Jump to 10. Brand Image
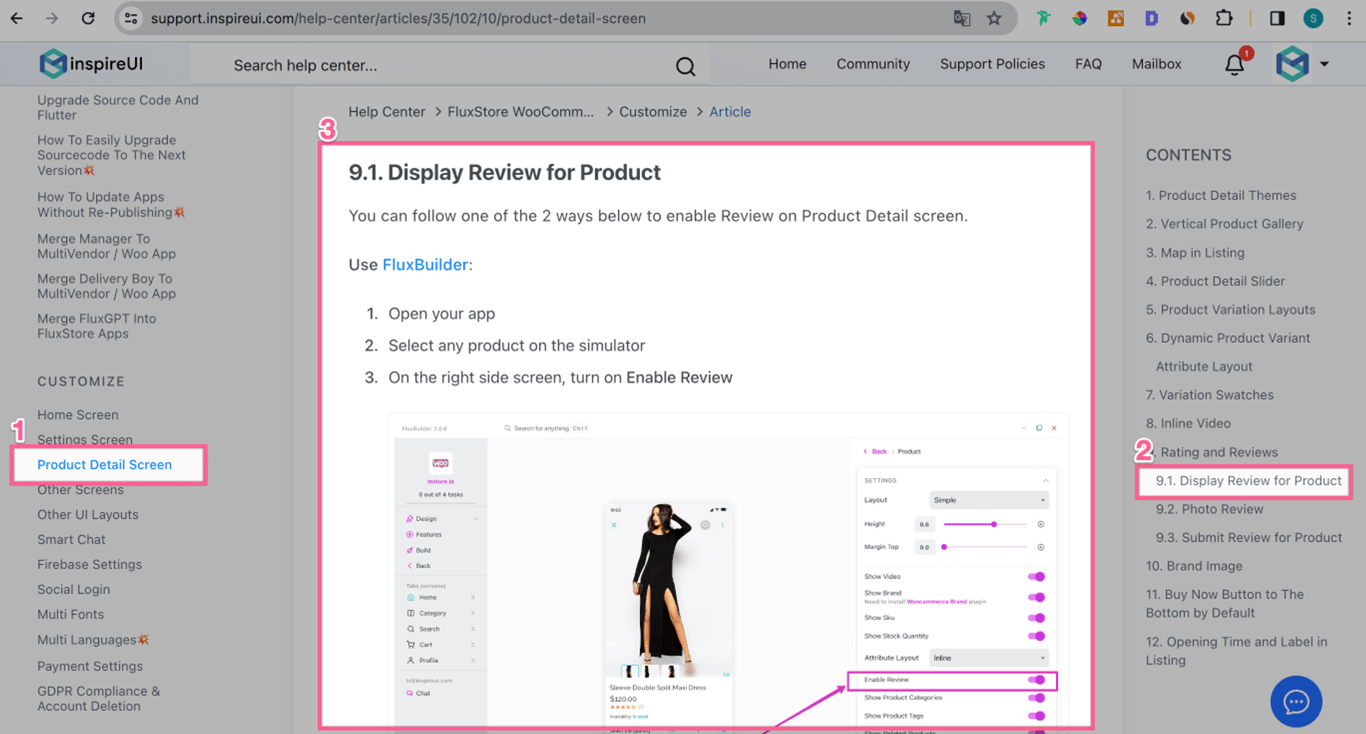 [1194, 566]
